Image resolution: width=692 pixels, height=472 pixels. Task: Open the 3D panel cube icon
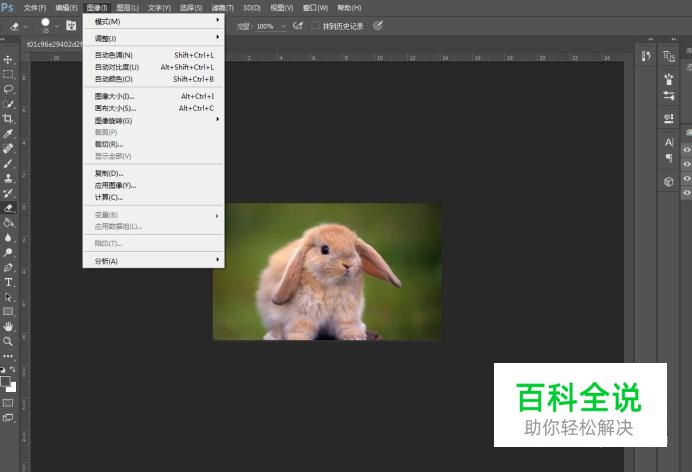coord(669,182)
